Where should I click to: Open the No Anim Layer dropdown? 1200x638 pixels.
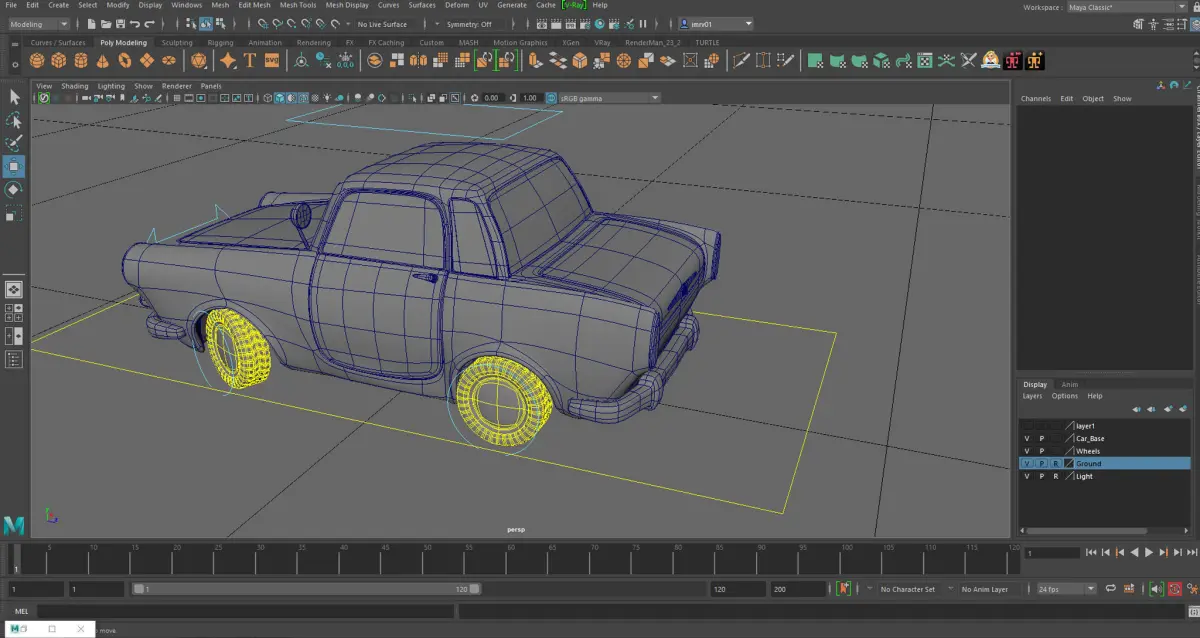[x=985, y=589]
